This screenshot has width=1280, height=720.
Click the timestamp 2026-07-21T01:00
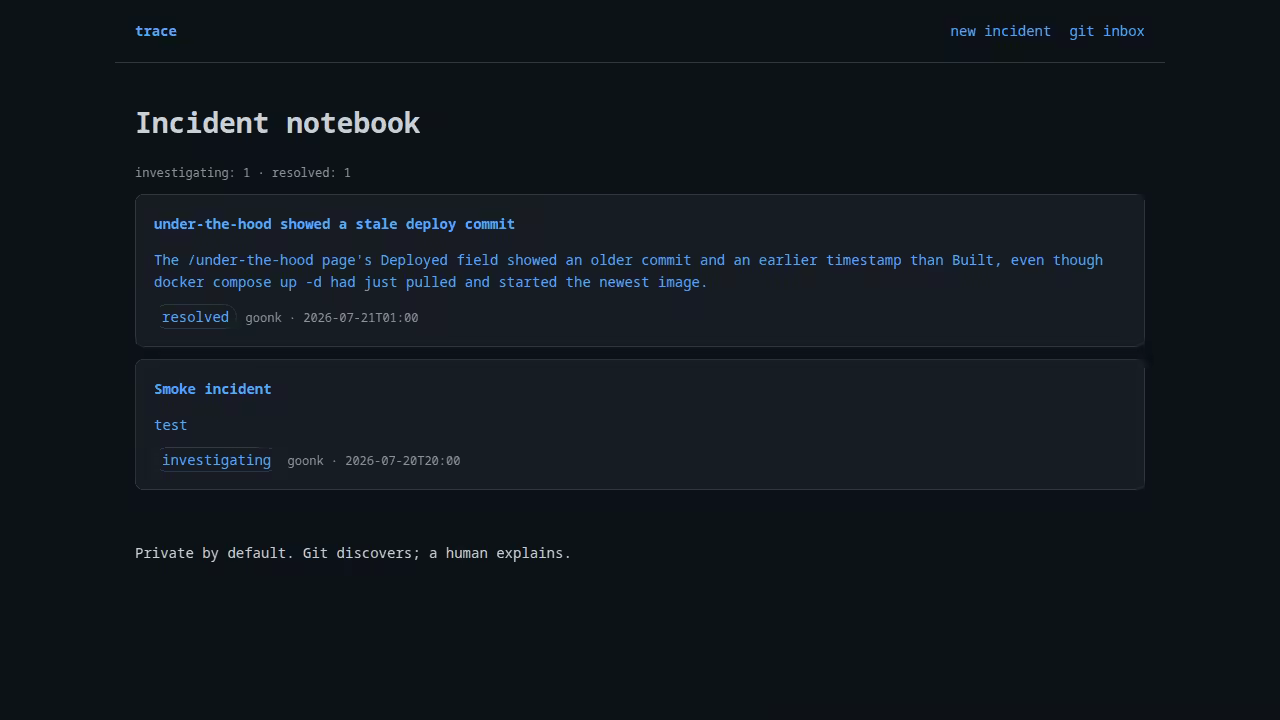(x=361, y=318)
